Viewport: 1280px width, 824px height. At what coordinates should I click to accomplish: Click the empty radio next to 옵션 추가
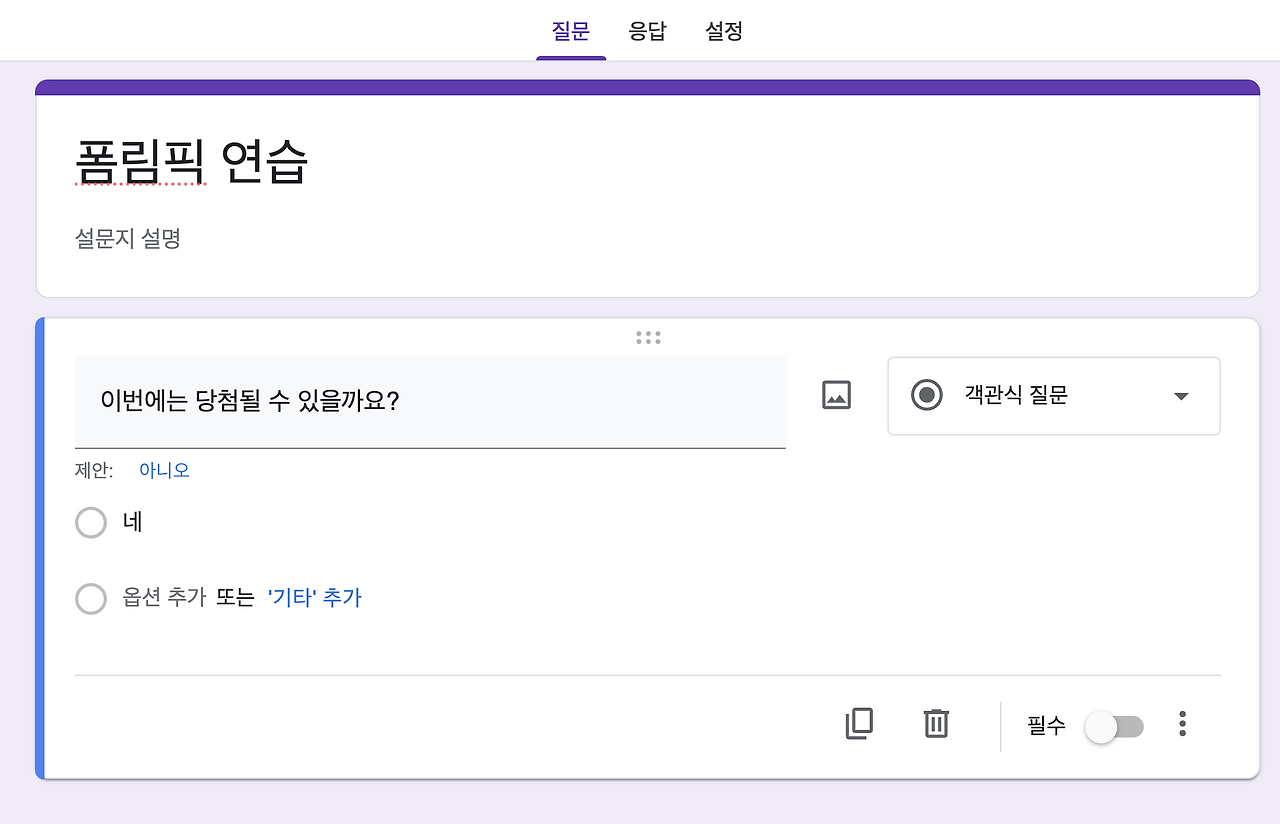(91, 598)
